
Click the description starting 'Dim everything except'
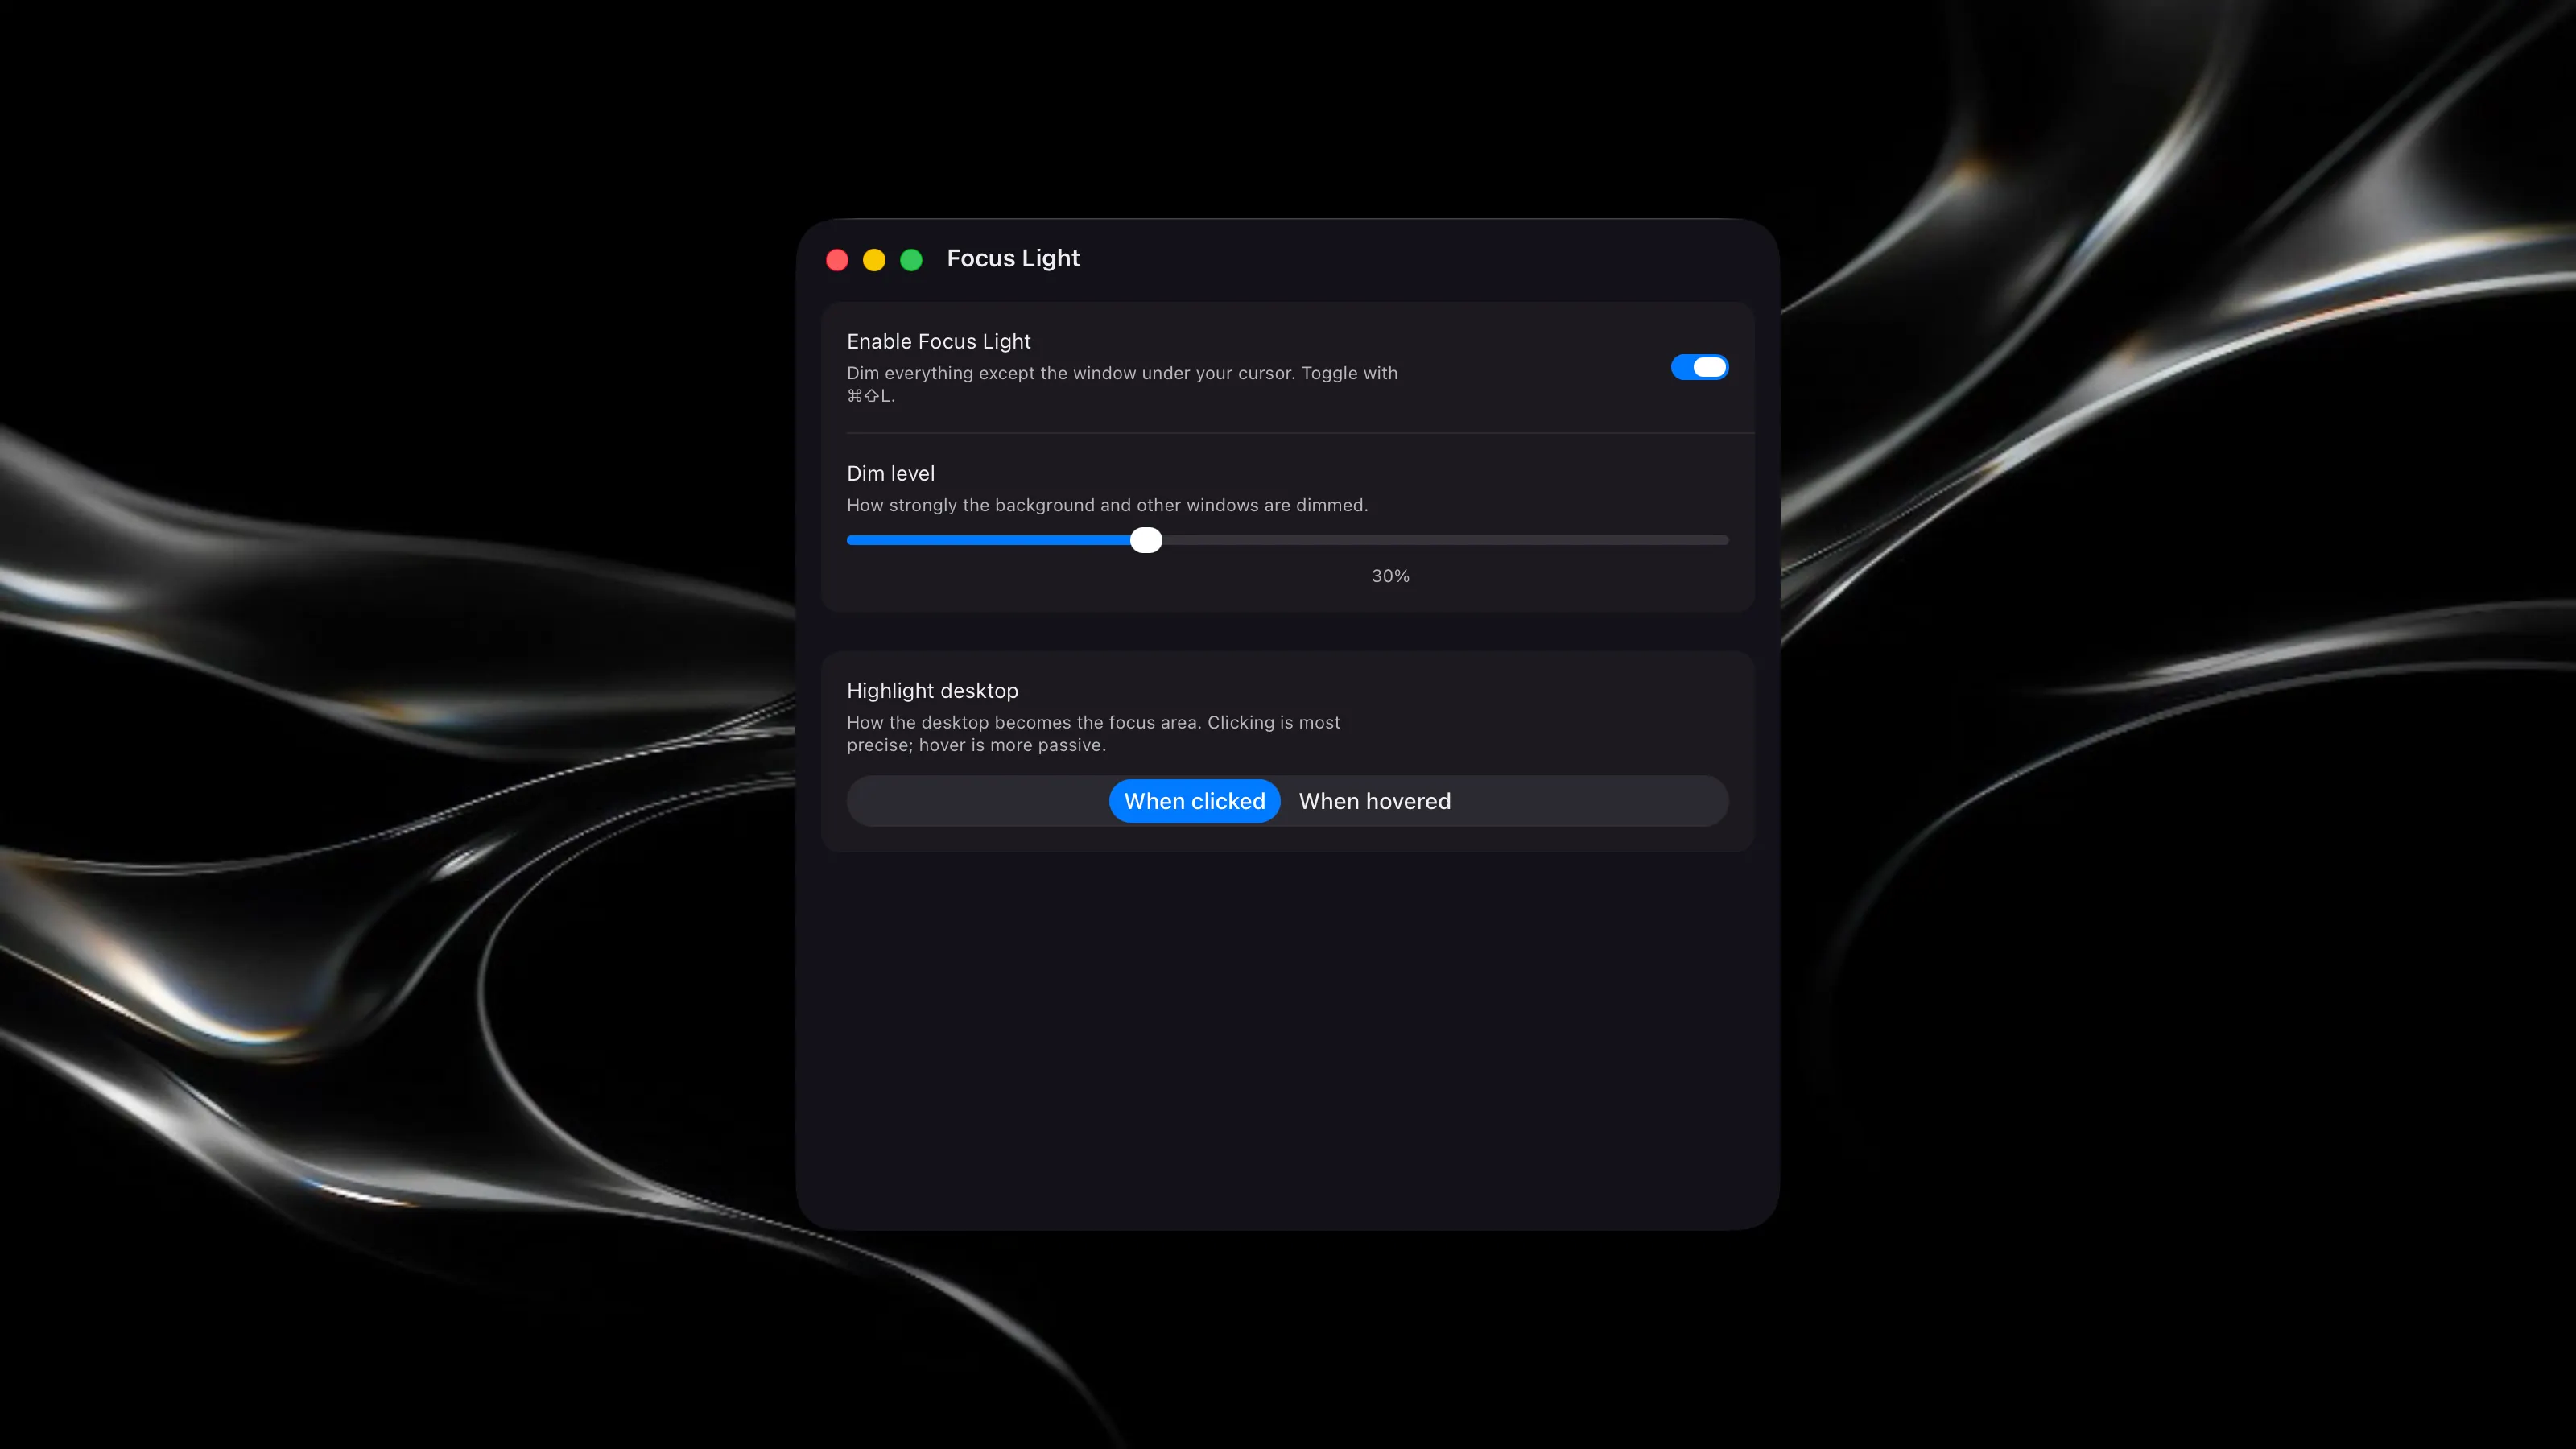pos(1122,384)
